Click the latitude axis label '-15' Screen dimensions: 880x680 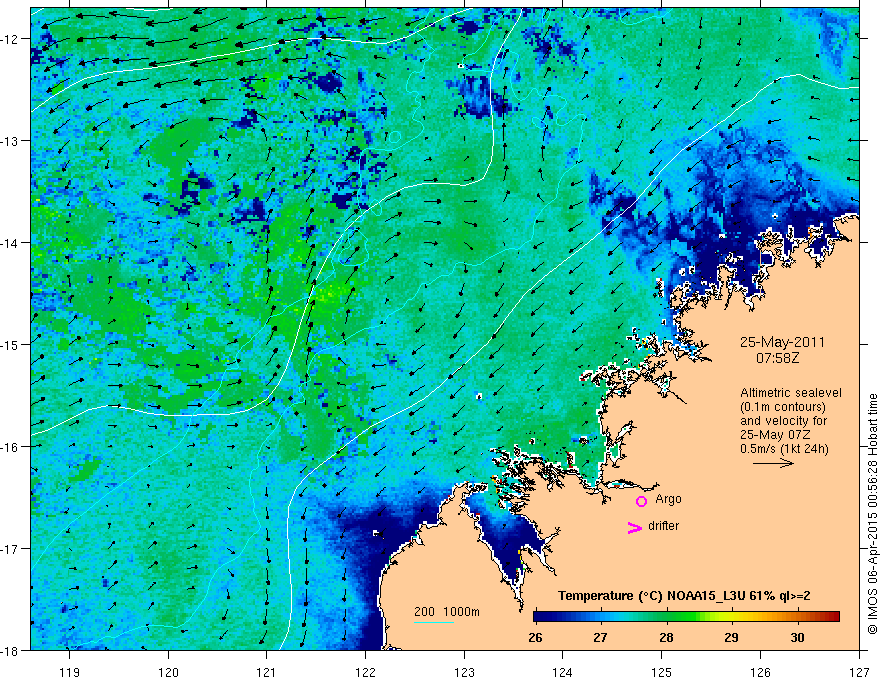[10, 344]
